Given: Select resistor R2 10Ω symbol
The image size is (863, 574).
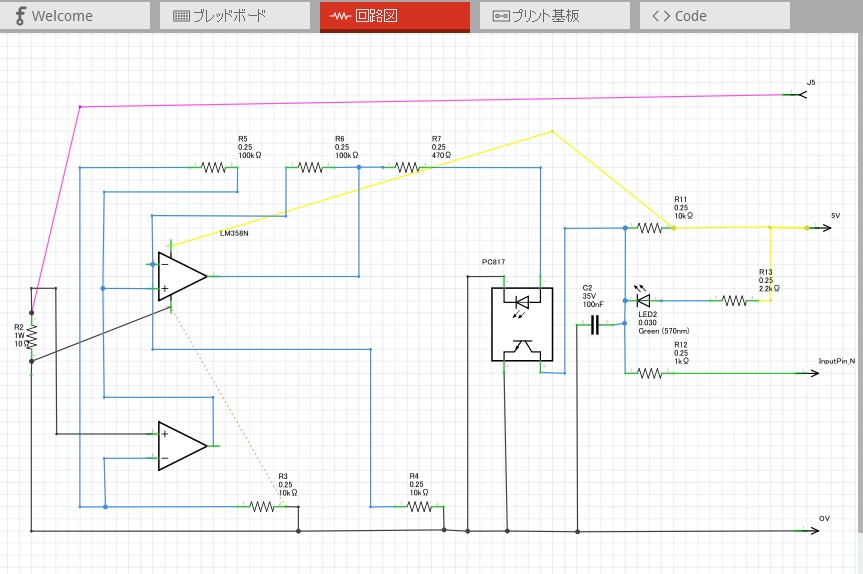Looking at the screenshot, I should [31, 337].
